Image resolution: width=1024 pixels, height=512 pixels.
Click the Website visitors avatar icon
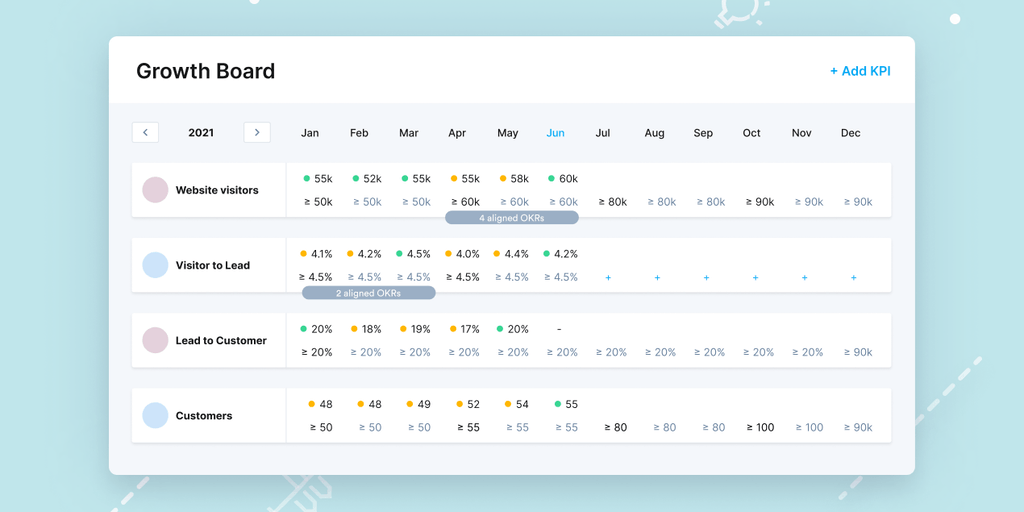coord(155,190)
